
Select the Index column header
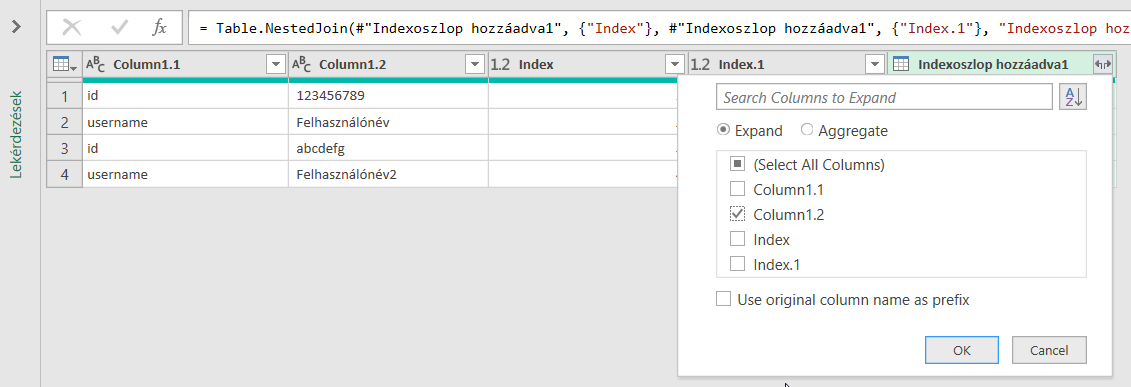point(588,64)
